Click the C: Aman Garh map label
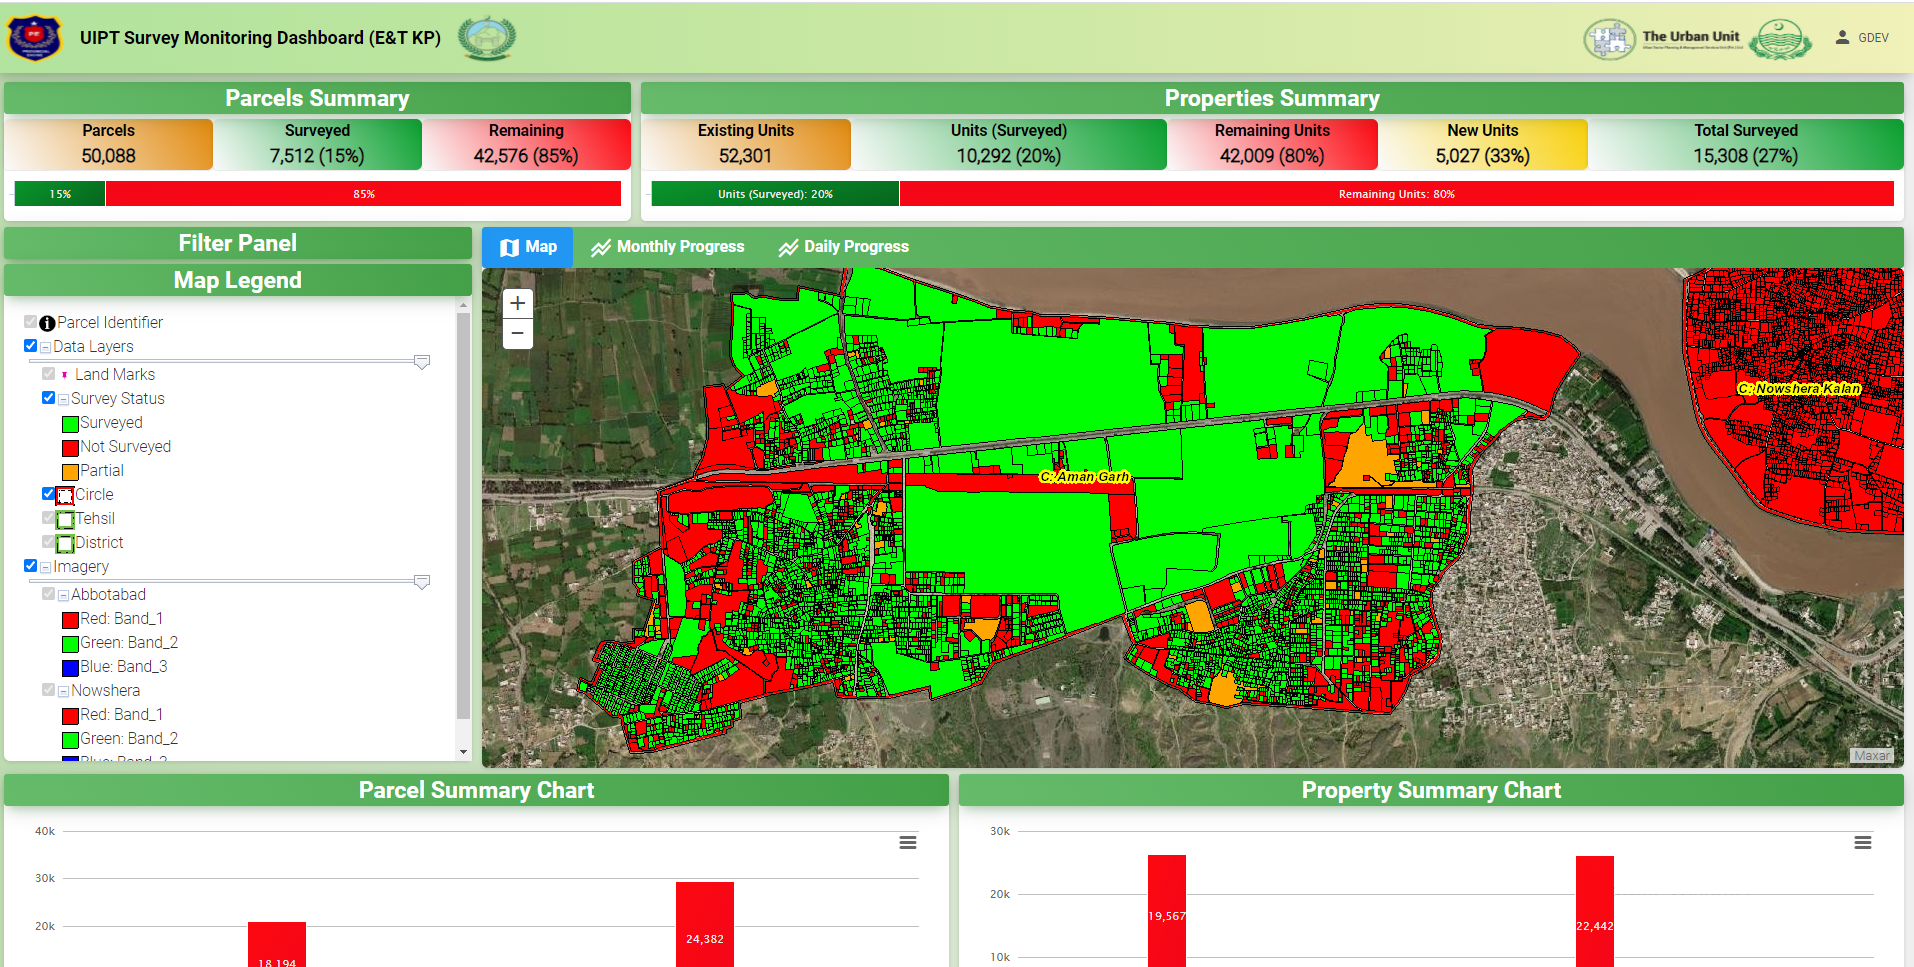The height and width of the screenshot is (967, 1914). click(1084, 477)
